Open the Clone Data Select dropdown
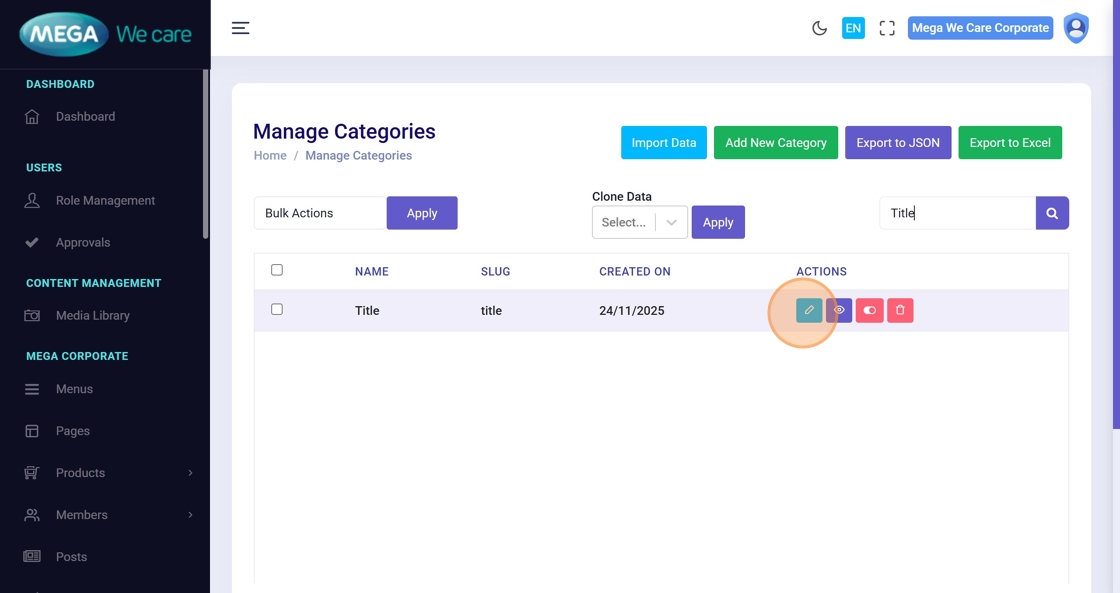The width and height of the screenshot is (1120, 593). point(639,222)
